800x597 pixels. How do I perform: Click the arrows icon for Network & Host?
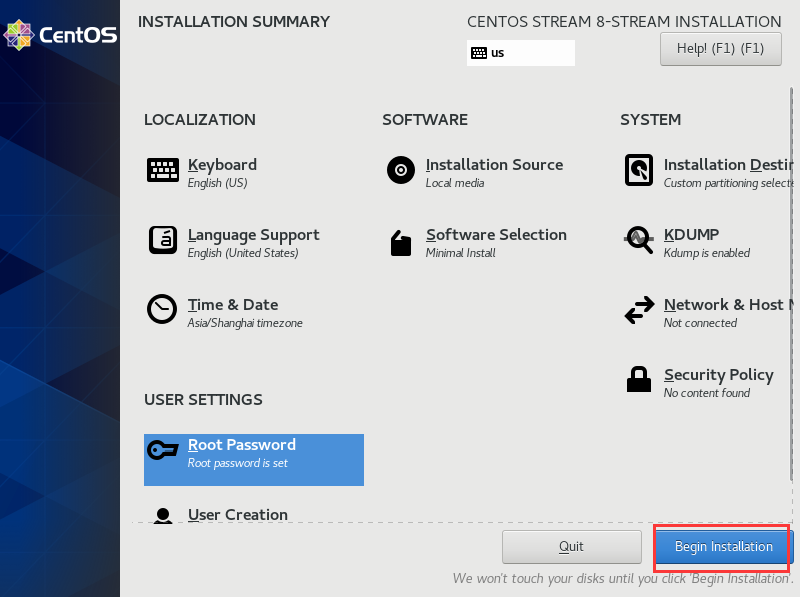[x=639, y=310]
